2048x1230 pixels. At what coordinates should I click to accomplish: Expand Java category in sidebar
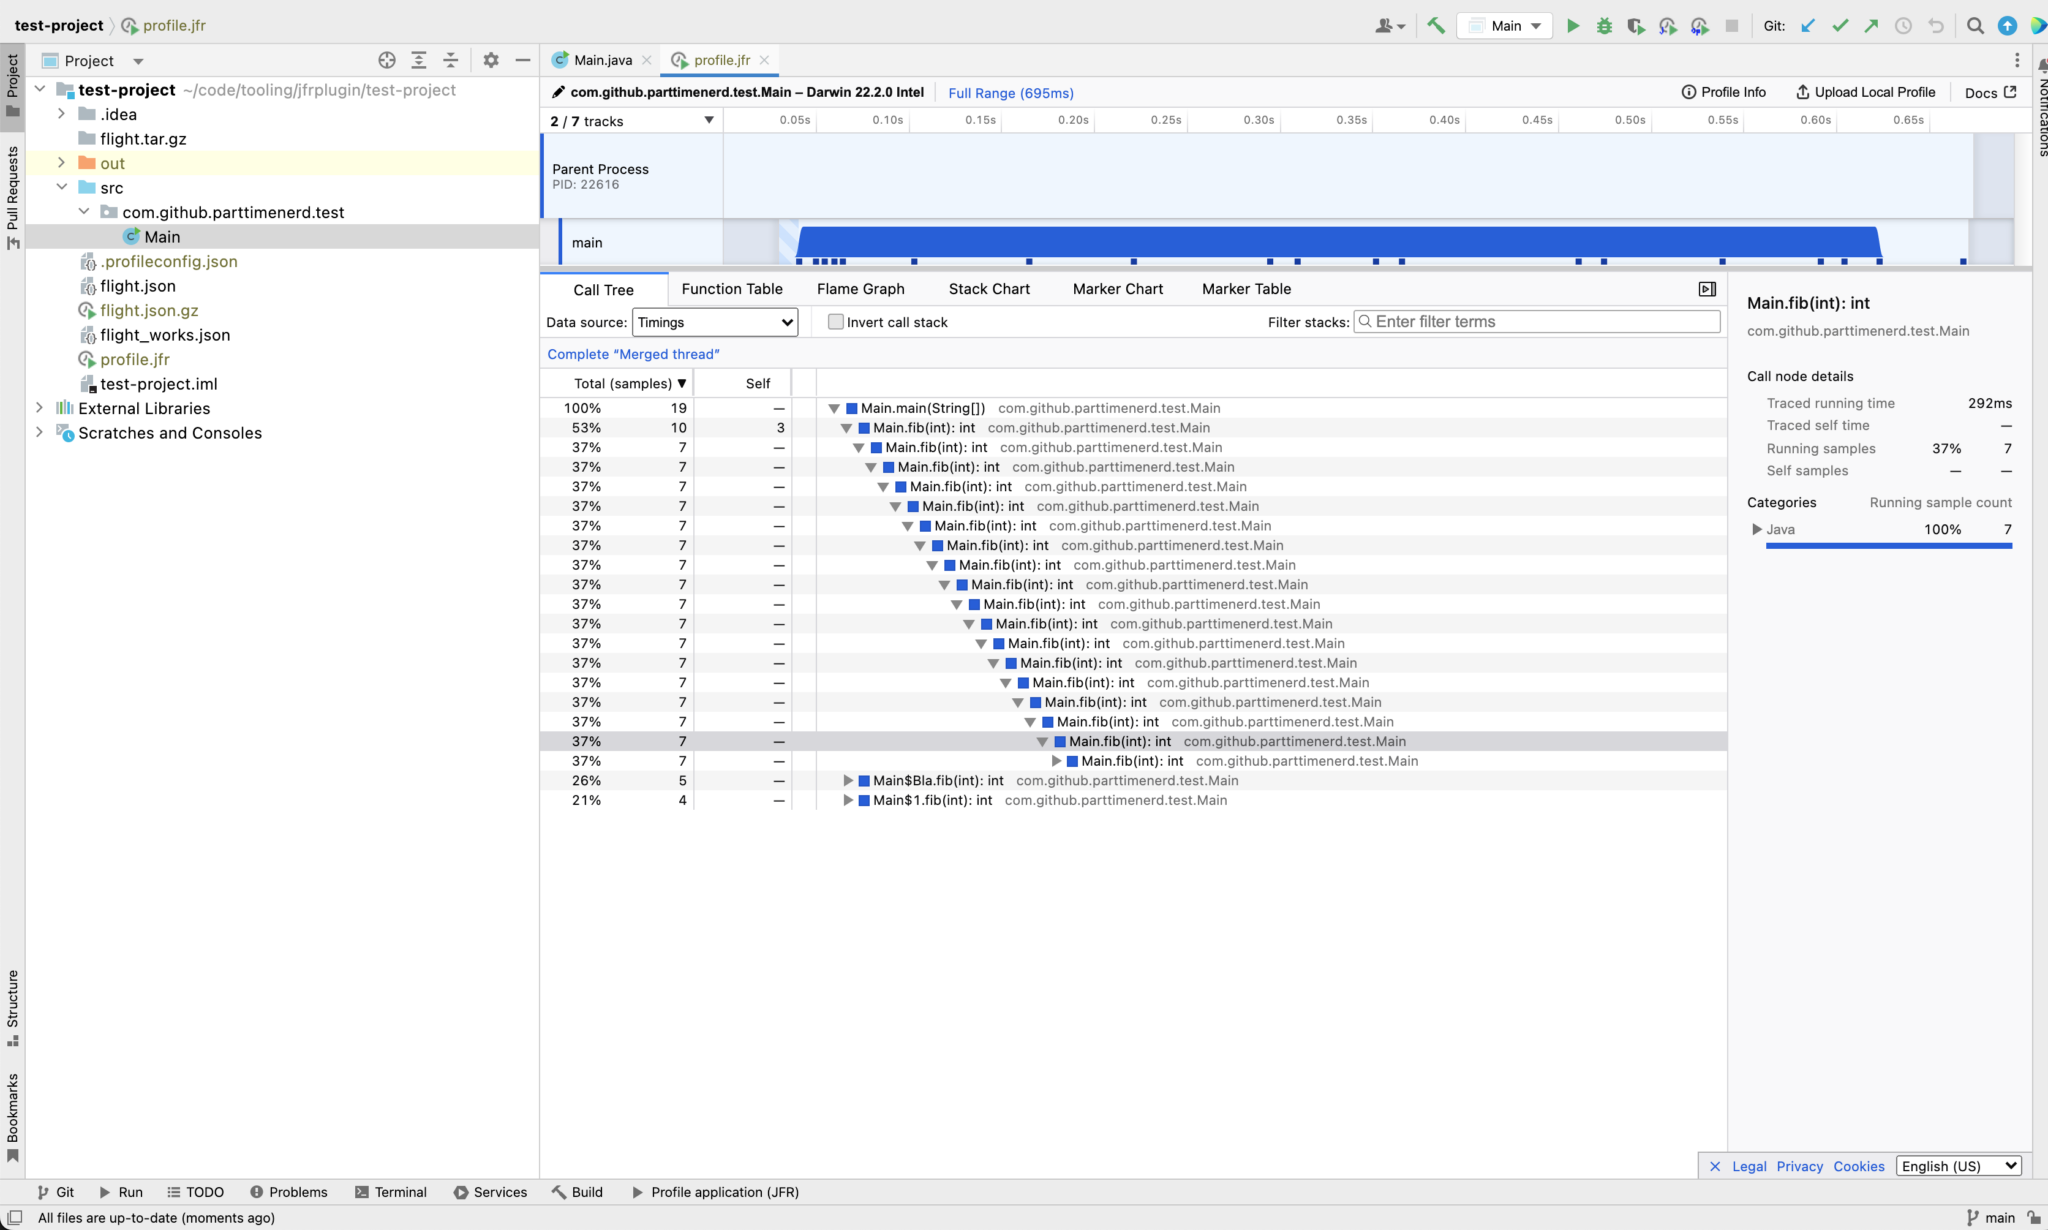pyautogui.click(x=1757, y=530)
